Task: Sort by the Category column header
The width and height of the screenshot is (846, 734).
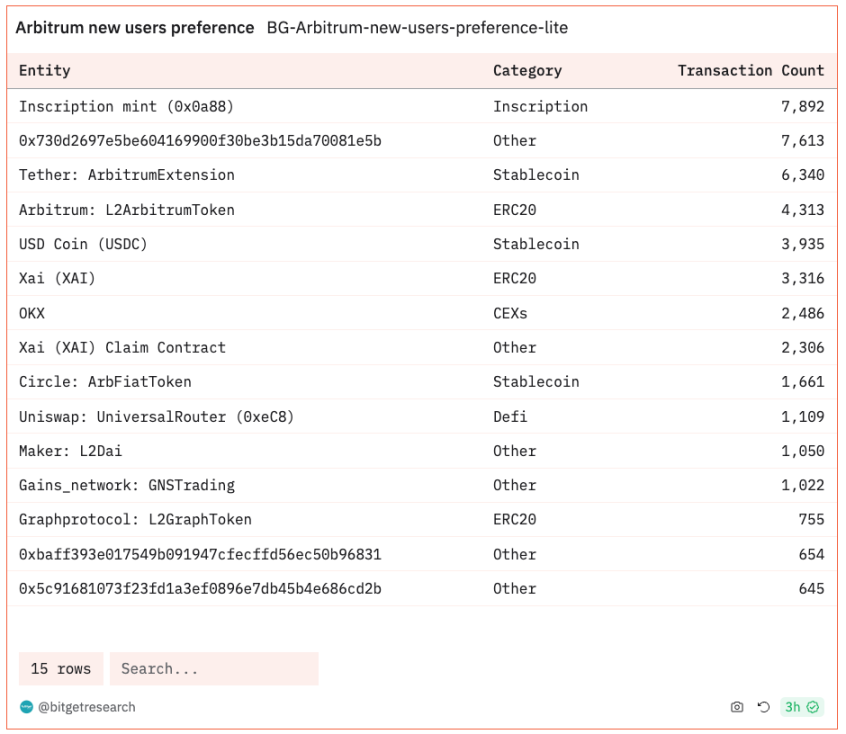Action: (x=527, y=71)
